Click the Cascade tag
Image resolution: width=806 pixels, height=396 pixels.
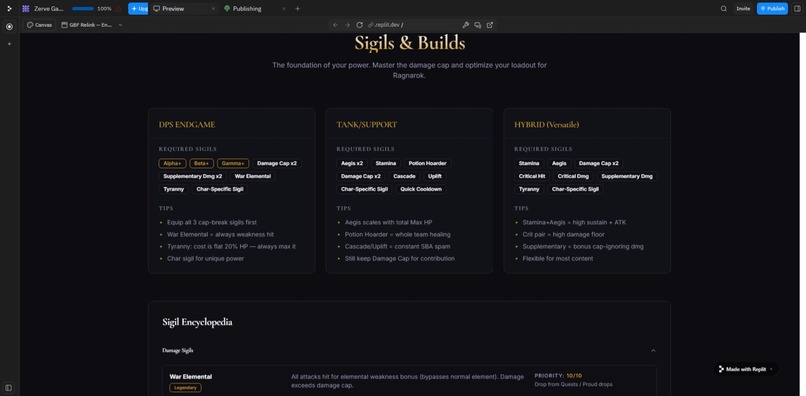(404, 176)
